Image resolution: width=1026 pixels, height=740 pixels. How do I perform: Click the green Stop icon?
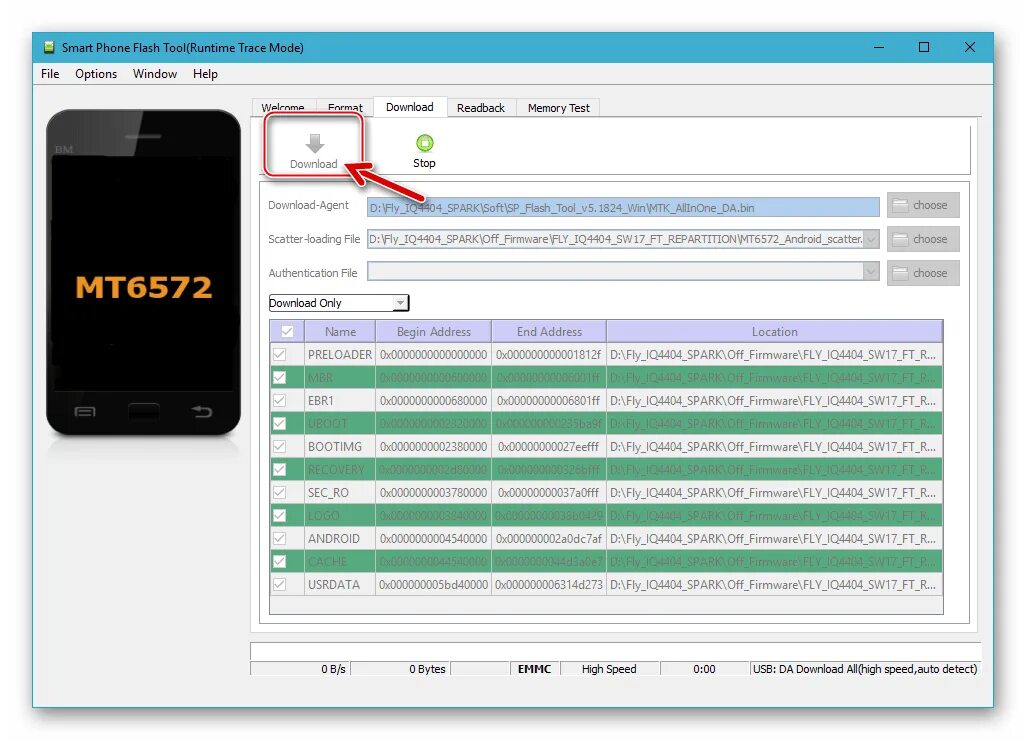tap(425, 143)
